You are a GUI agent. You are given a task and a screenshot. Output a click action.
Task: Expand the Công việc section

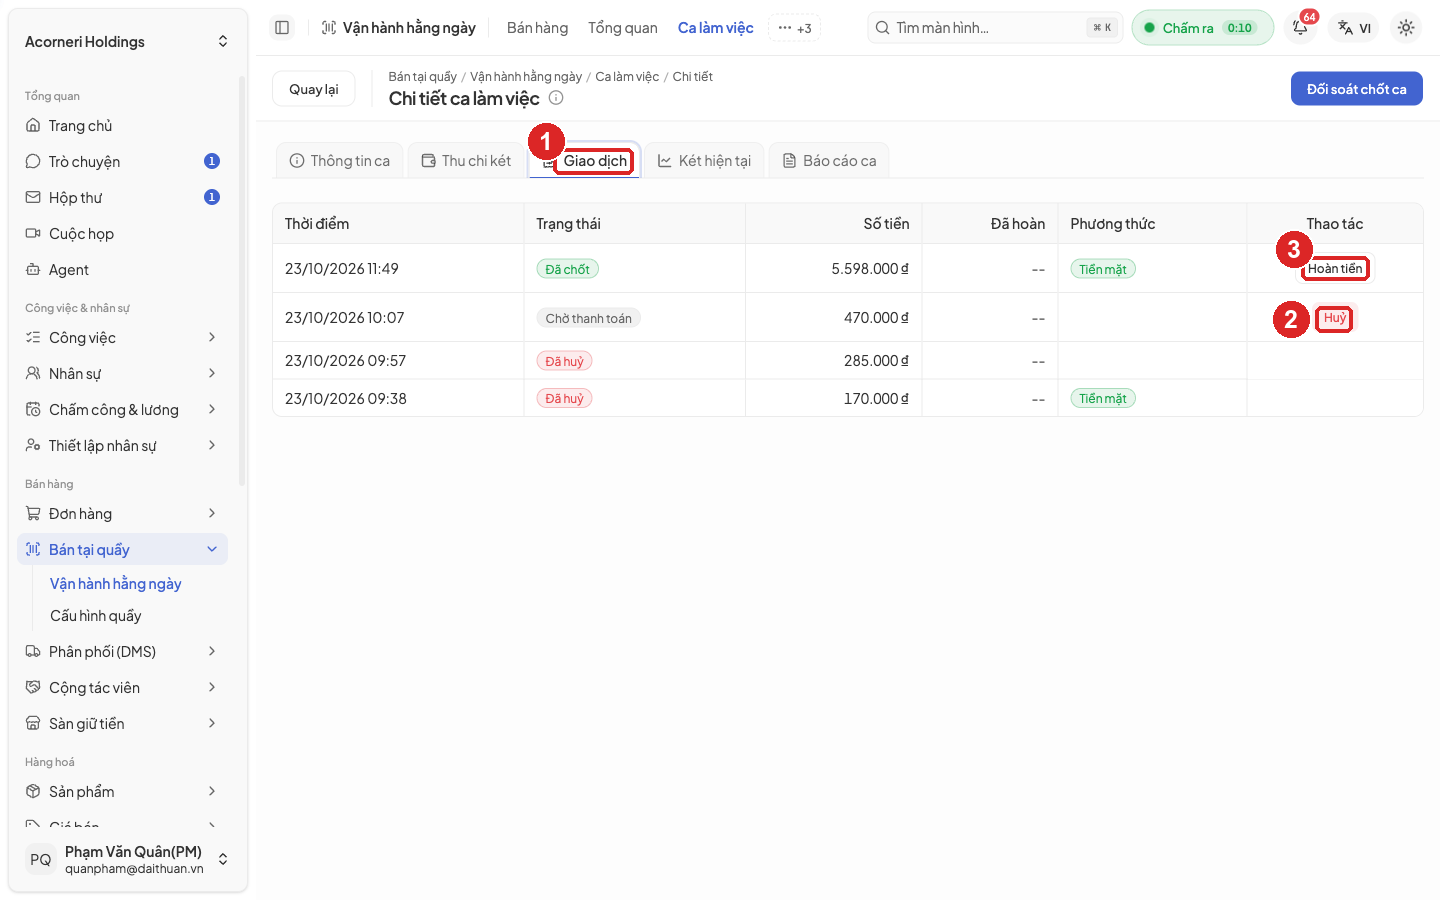pos(122,338)
